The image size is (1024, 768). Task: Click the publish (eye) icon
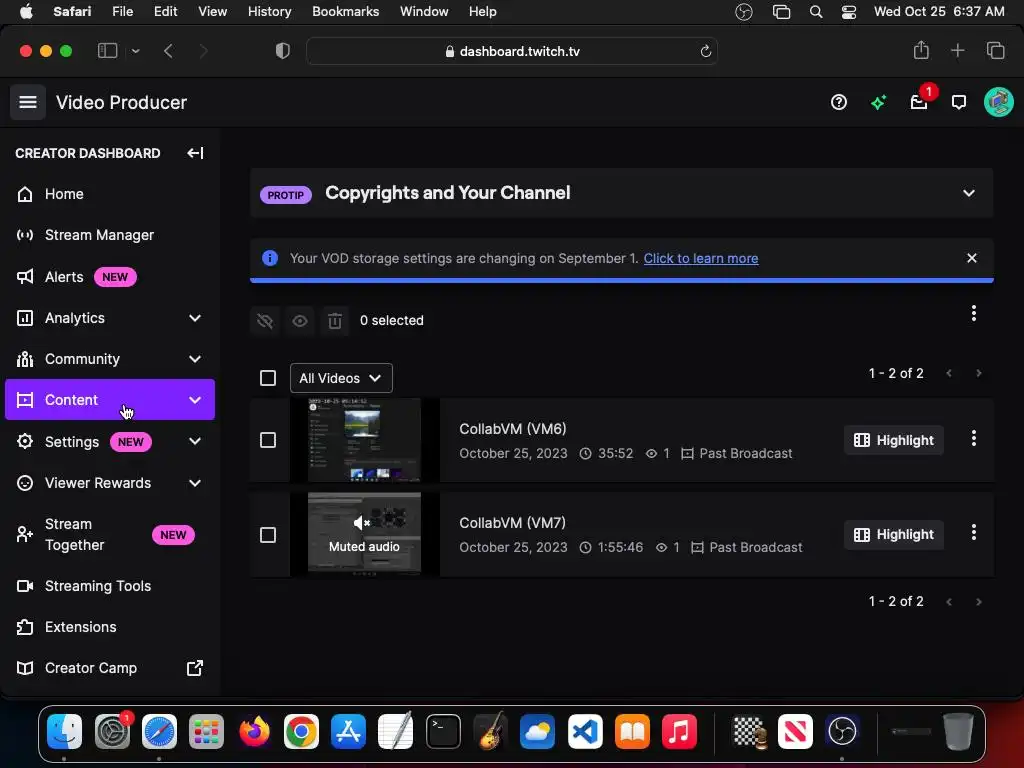[300, 321]
